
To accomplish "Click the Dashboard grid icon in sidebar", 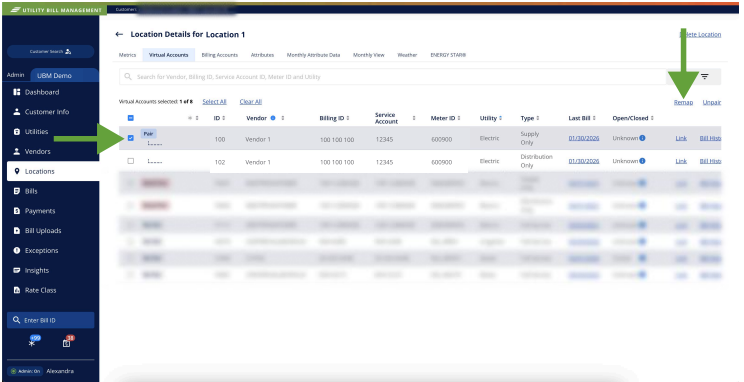I will [x=17, y=92].
